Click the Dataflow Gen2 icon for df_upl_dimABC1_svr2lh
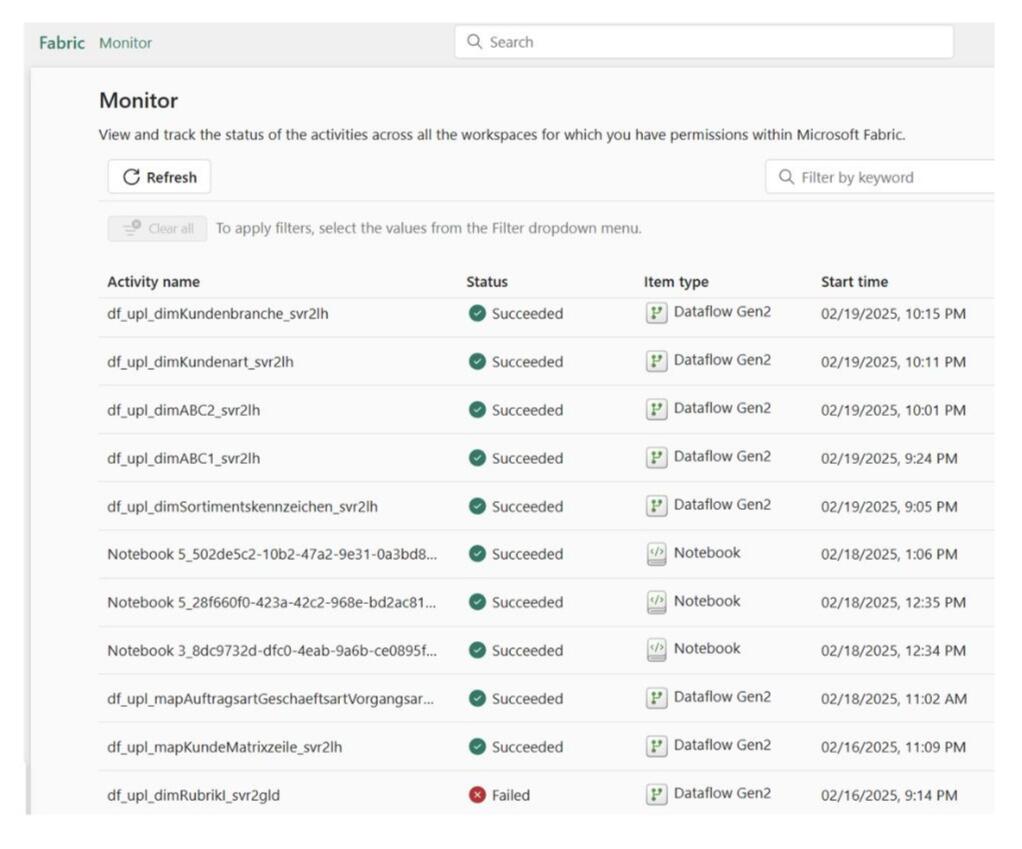The image size is (1022, 849). click(x=656, y=458)
